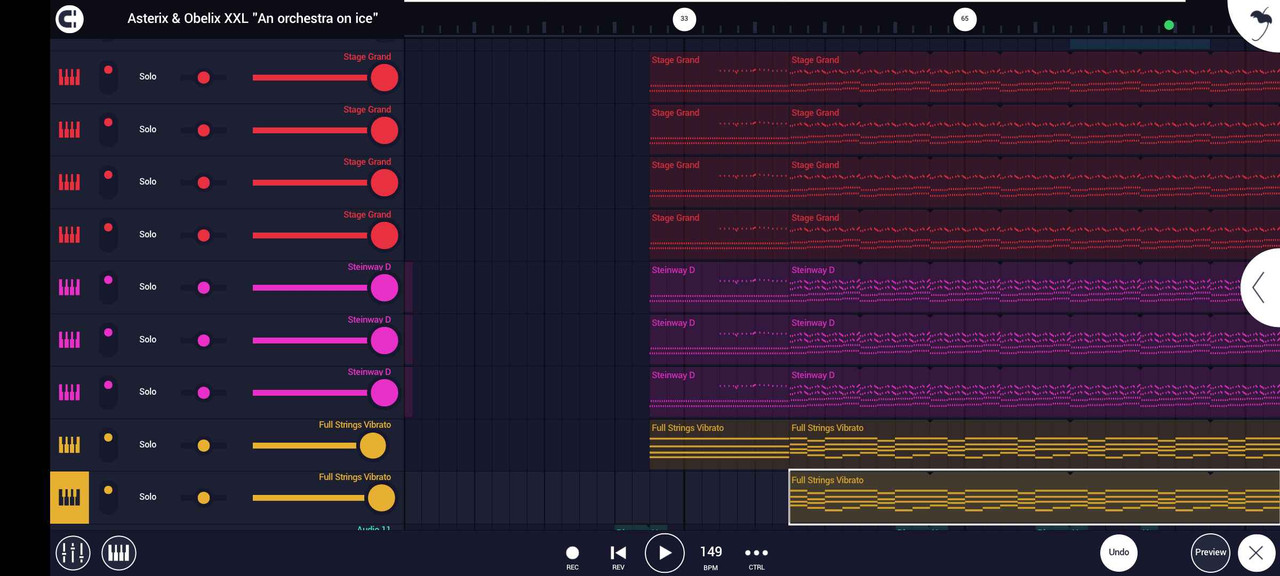1280x576 pixels.
Task: Solo the selected Full Strings Vibrato track
Action: click(x=148, y=497)
